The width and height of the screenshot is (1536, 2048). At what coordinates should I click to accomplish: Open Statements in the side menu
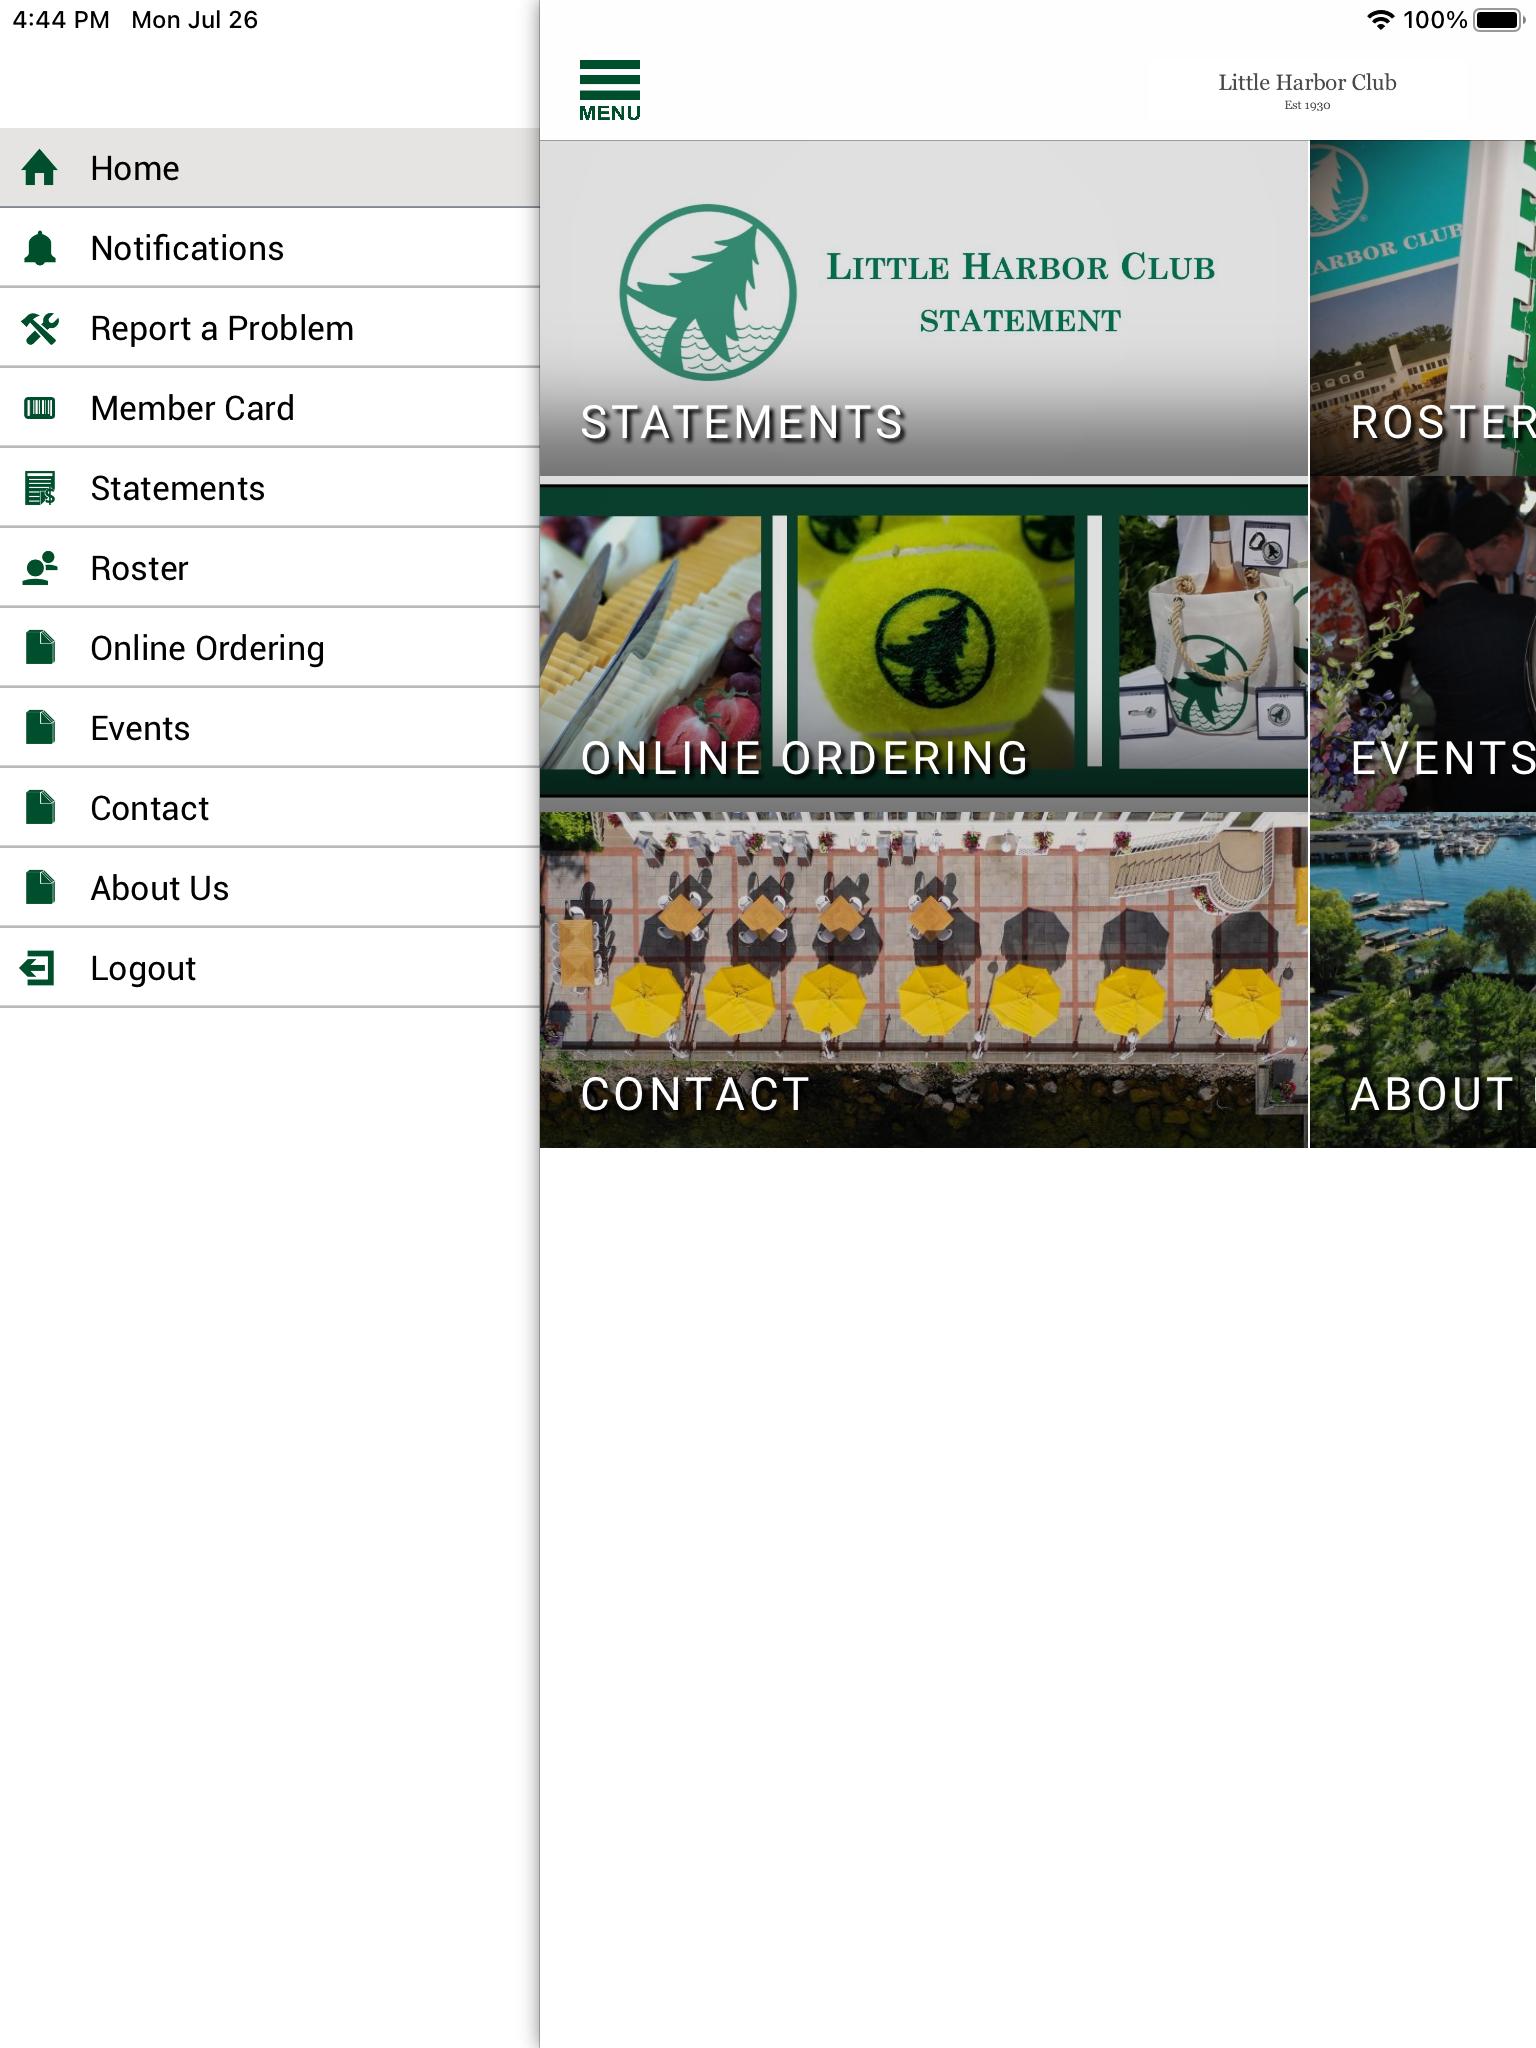(x=270, y=488)
